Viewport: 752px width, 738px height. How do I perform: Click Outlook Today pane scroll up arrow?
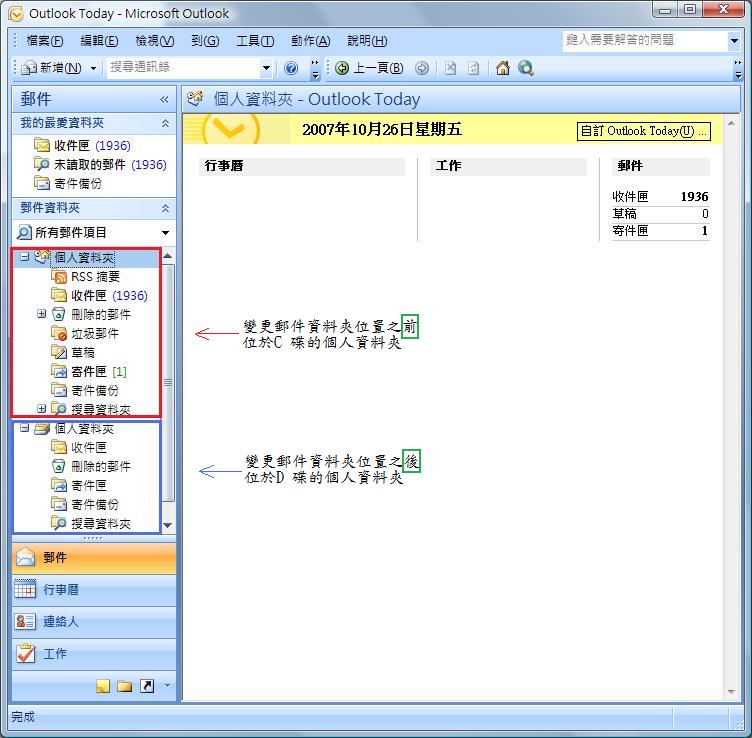(x=731, y=123)
